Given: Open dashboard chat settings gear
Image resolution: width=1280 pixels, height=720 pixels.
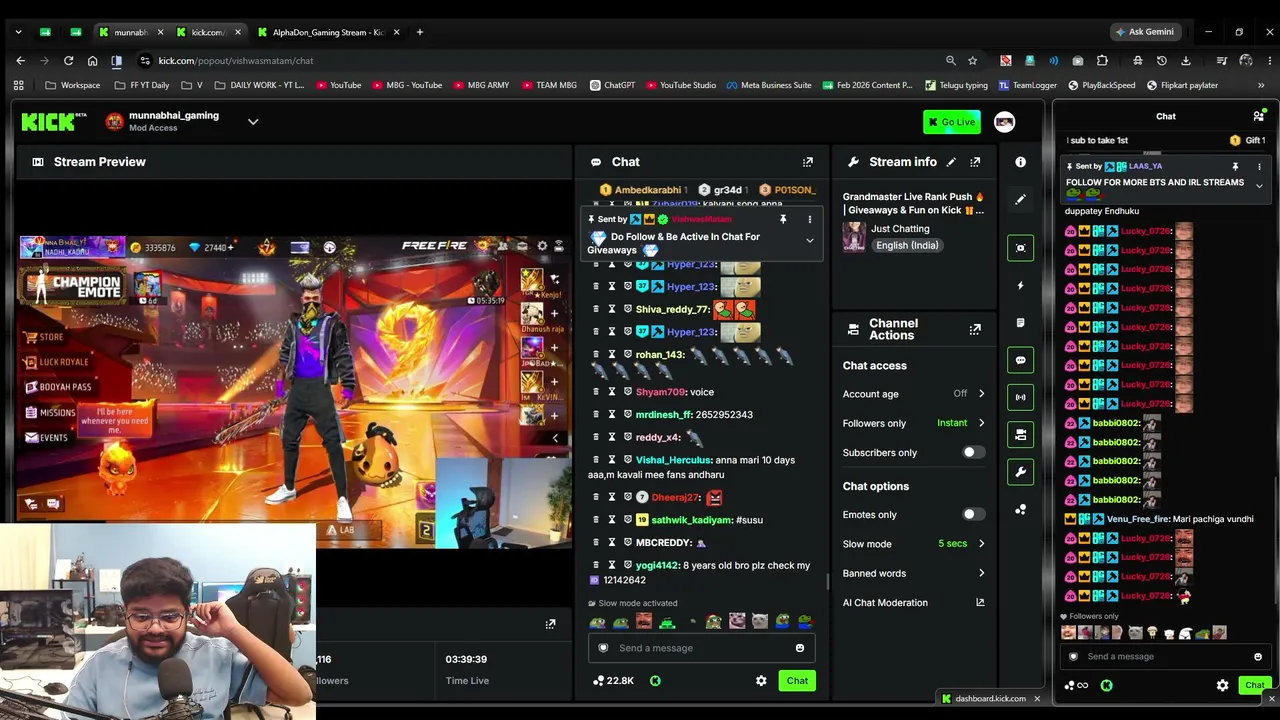Looking at the screenshot, I should (x=761, y=681).
